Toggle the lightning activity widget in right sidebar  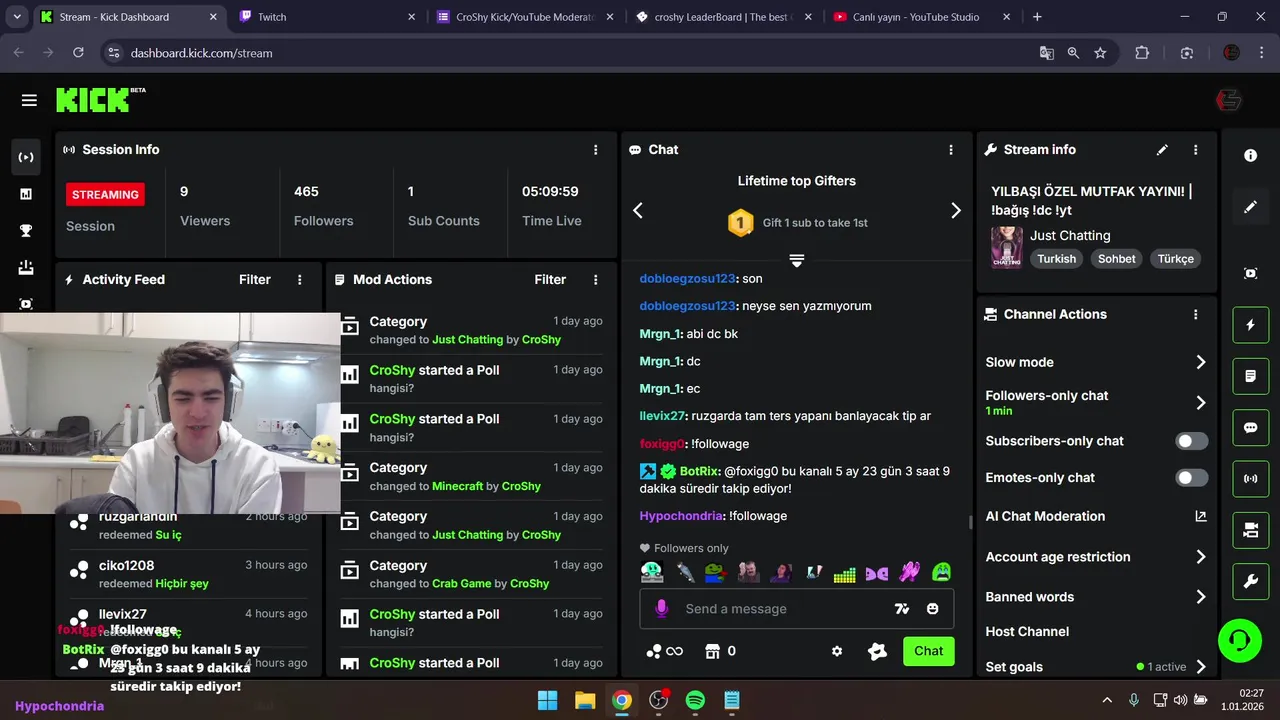click(1250, 325)
